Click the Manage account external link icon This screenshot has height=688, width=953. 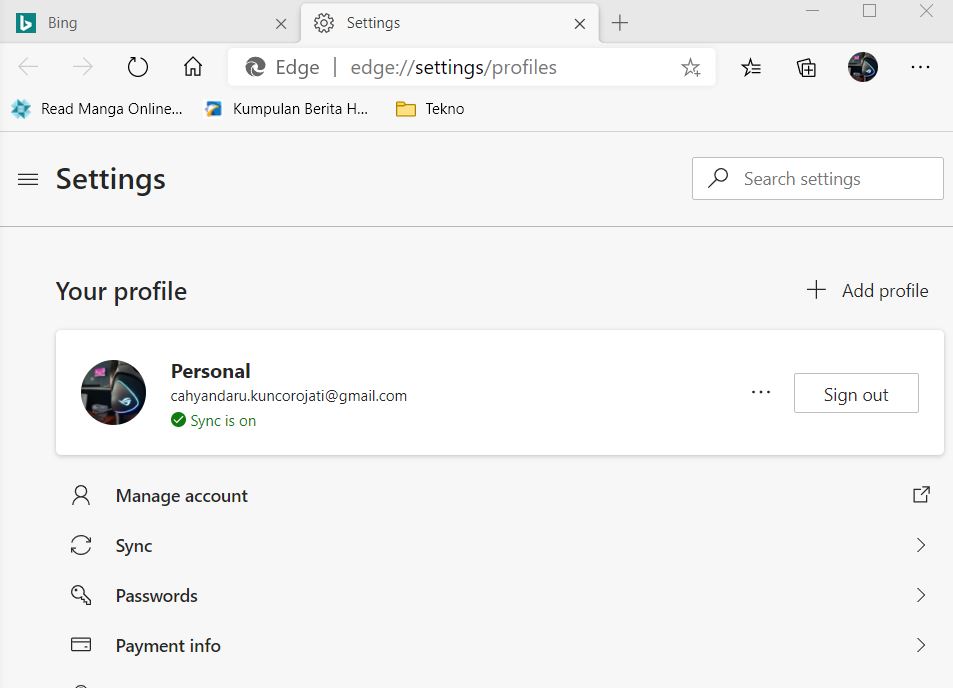coord(920,494)
